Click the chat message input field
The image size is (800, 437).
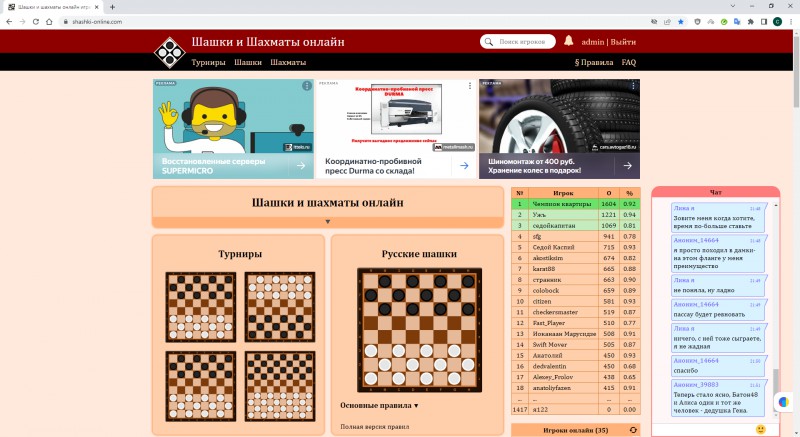(703, 430)
